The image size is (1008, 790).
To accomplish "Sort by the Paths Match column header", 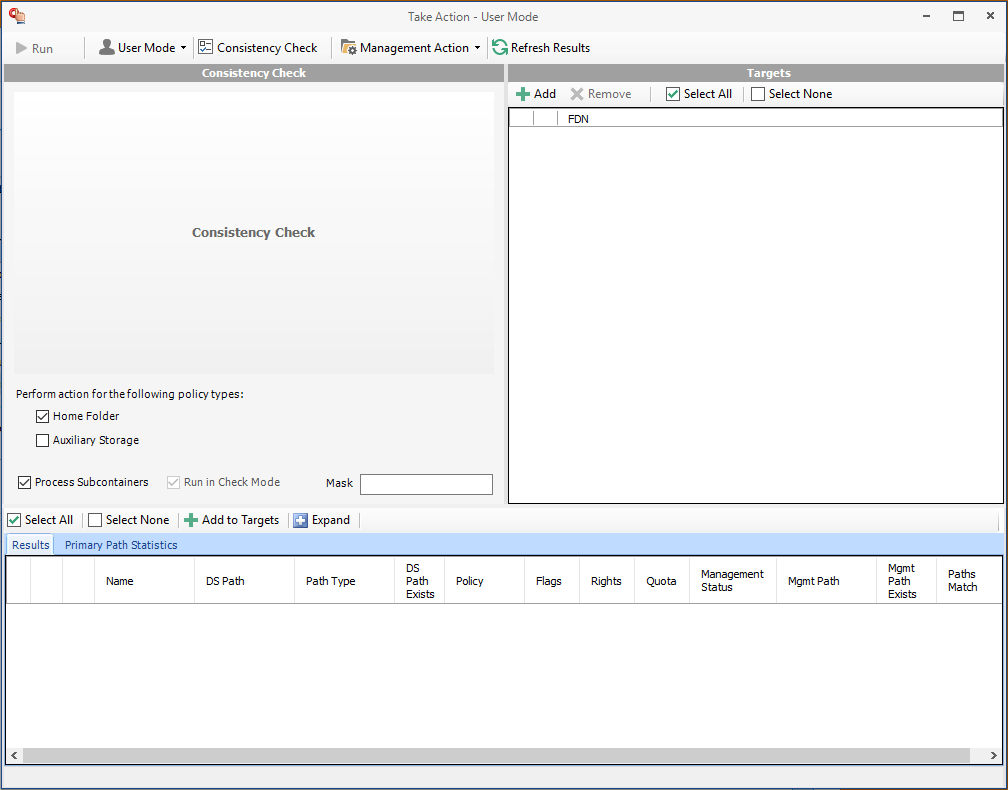I will click(969, 581).
